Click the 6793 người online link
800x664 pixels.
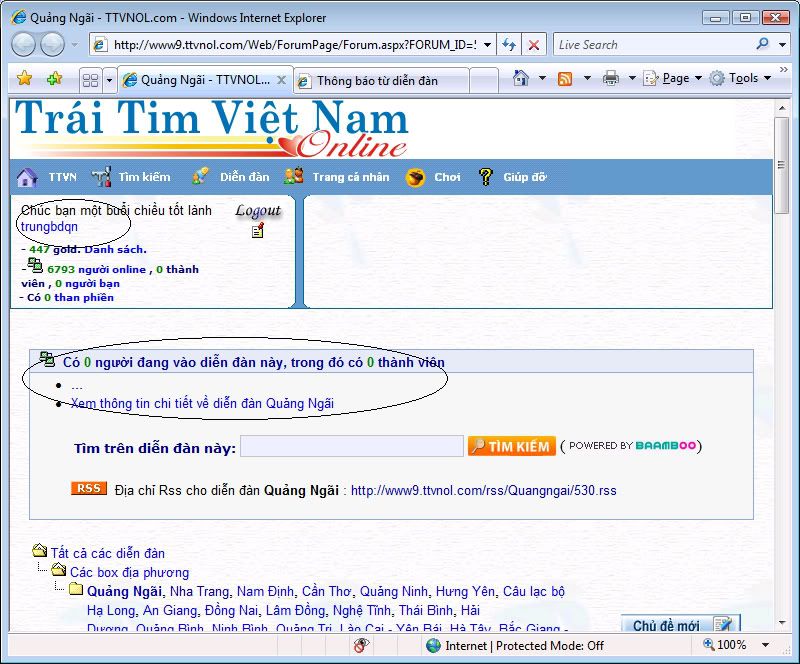pyautogui.click(x=96, y=269)
